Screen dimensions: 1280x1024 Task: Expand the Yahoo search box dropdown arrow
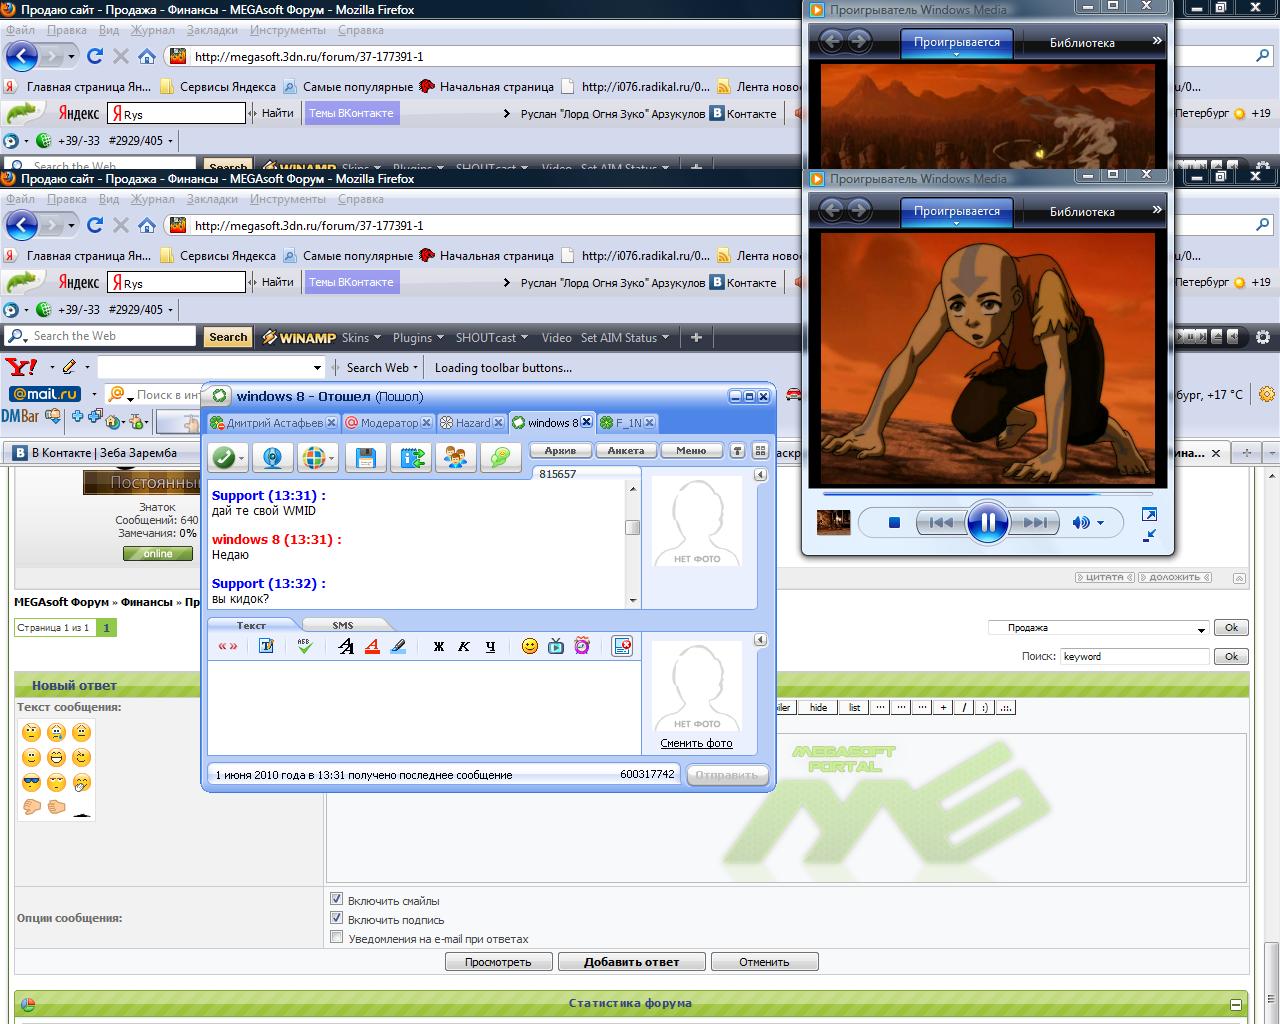318,368
